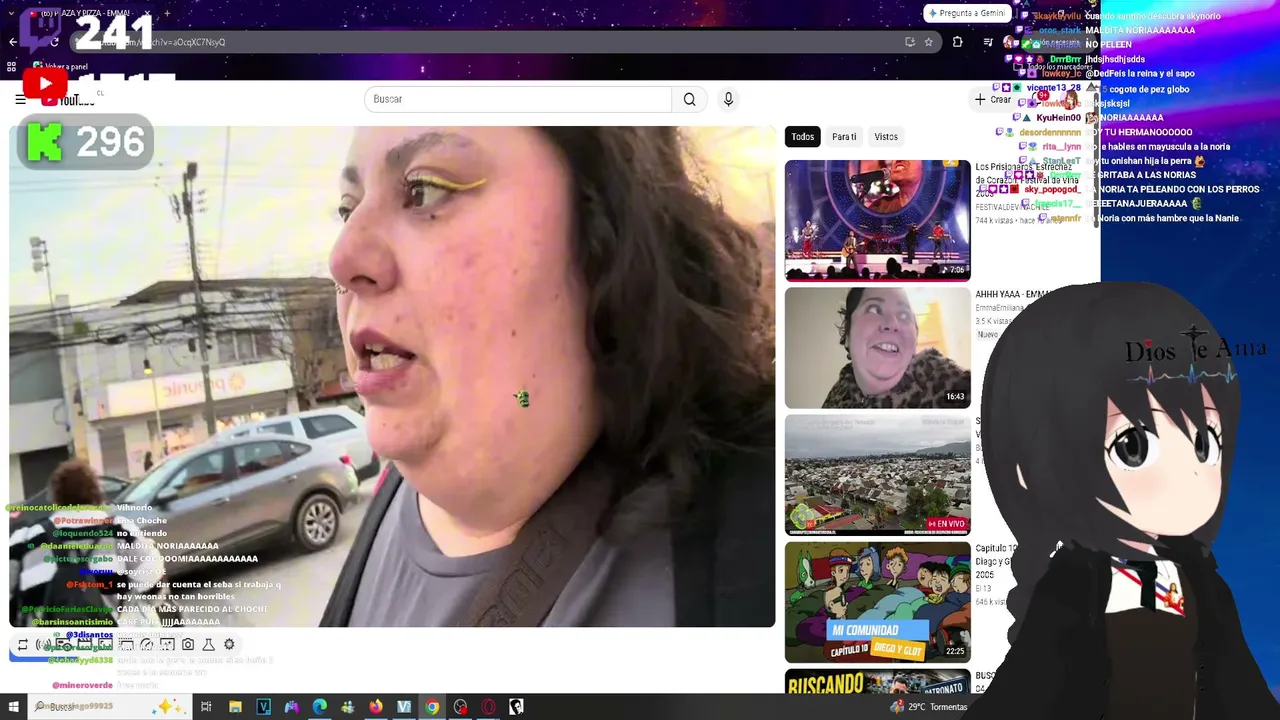Open the apps grid in bookmarks bar
The height and width of the screenshot is (720, 1280).
[11, 67]
